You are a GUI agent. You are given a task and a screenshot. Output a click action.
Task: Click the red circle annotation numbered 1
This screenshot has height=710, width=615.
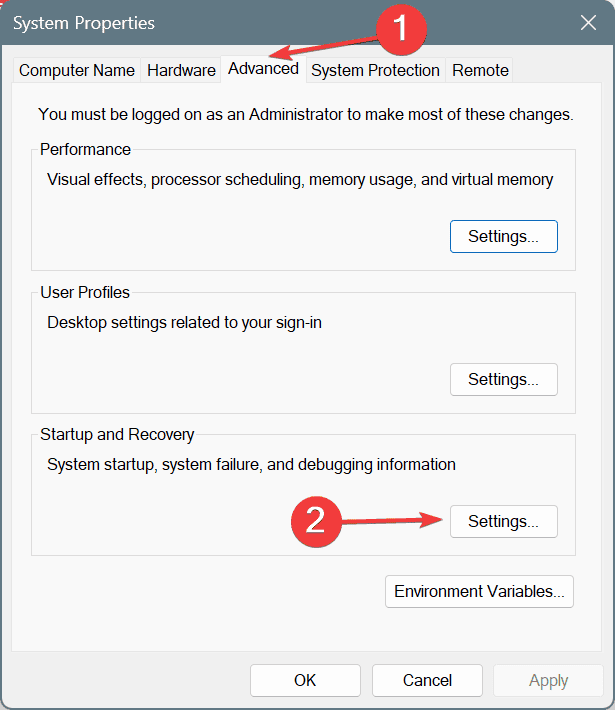click(401, 29)
